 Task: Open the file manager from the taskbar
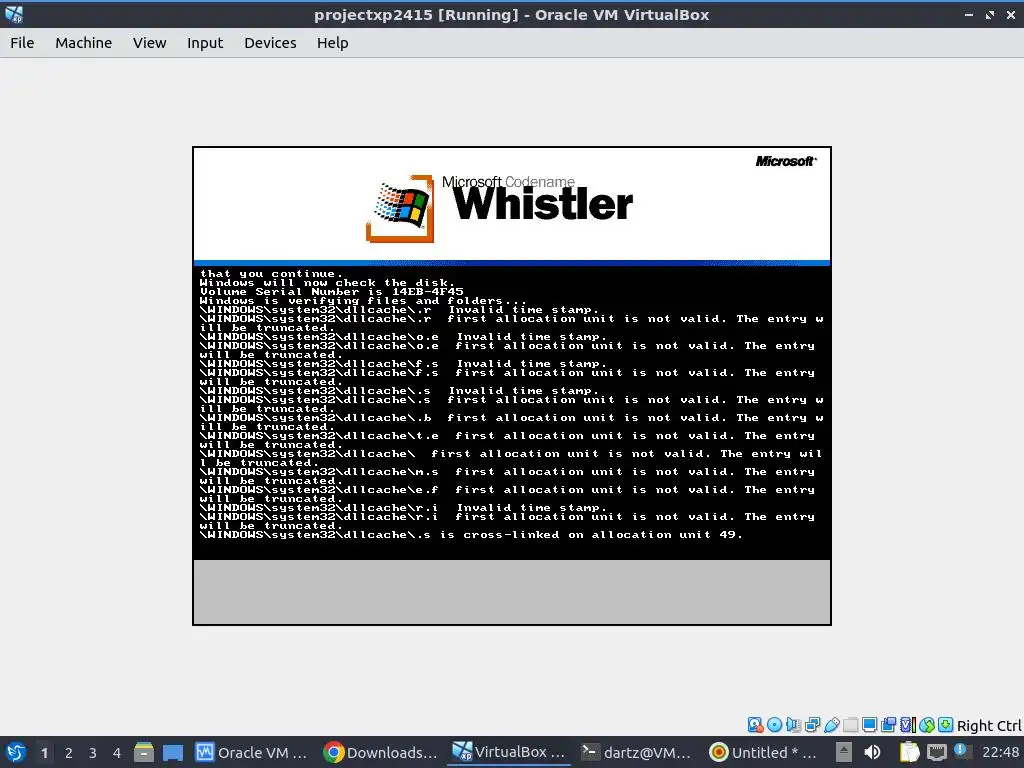pos(144,752)
